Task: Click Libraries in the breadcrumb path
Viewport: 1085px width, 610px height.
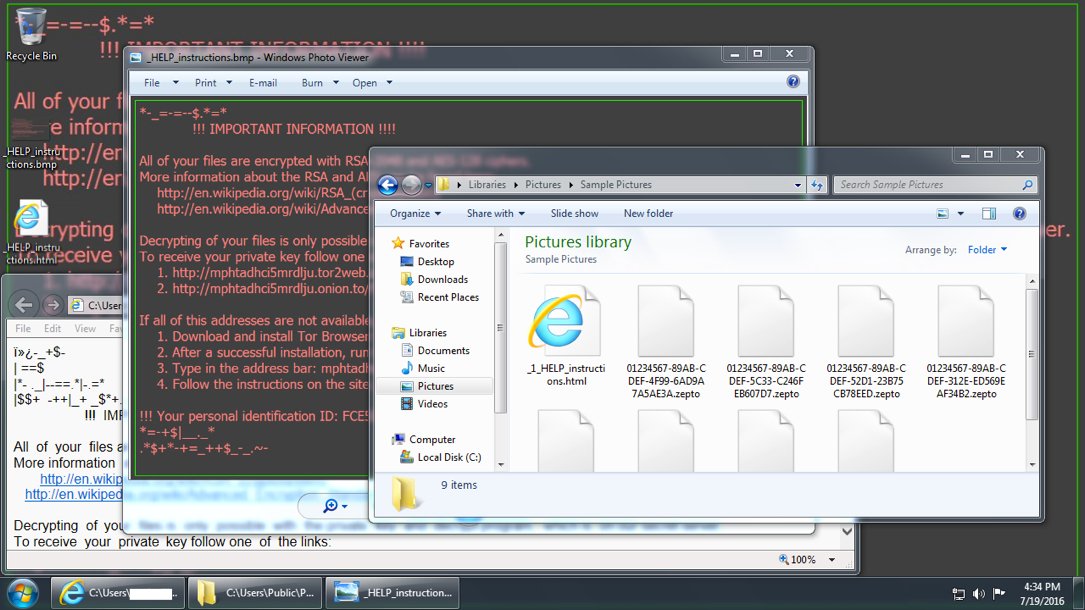Action: tap(486, 185)
